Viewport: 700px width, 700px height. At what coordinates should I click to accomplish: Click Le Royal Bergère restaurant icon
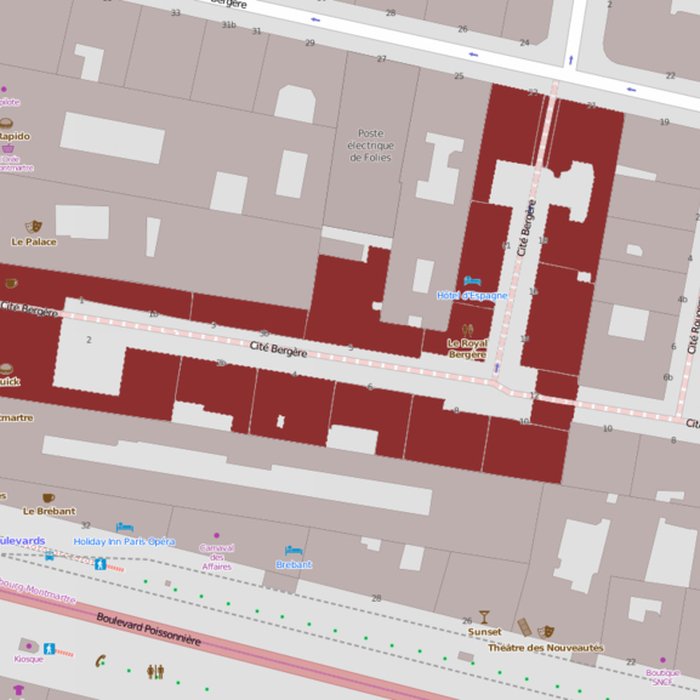pos(467,329)
